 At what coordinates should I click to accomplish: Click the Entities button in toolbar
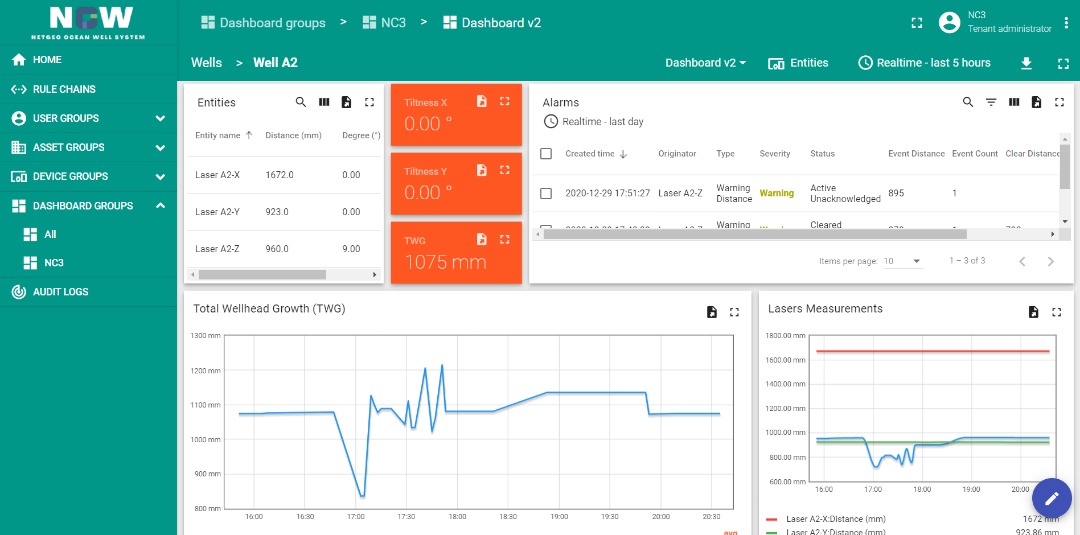point(798,63)
